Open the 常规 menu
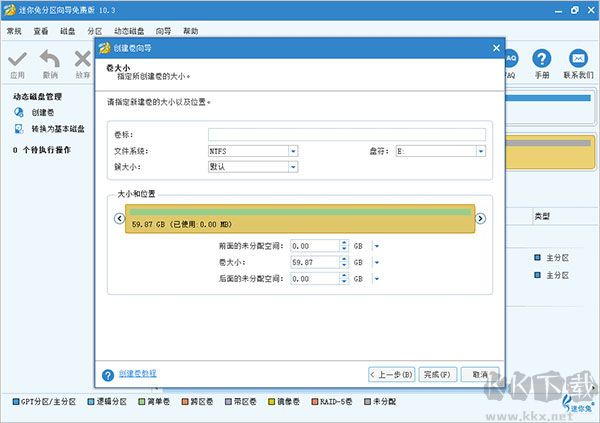 click(14, 31)
